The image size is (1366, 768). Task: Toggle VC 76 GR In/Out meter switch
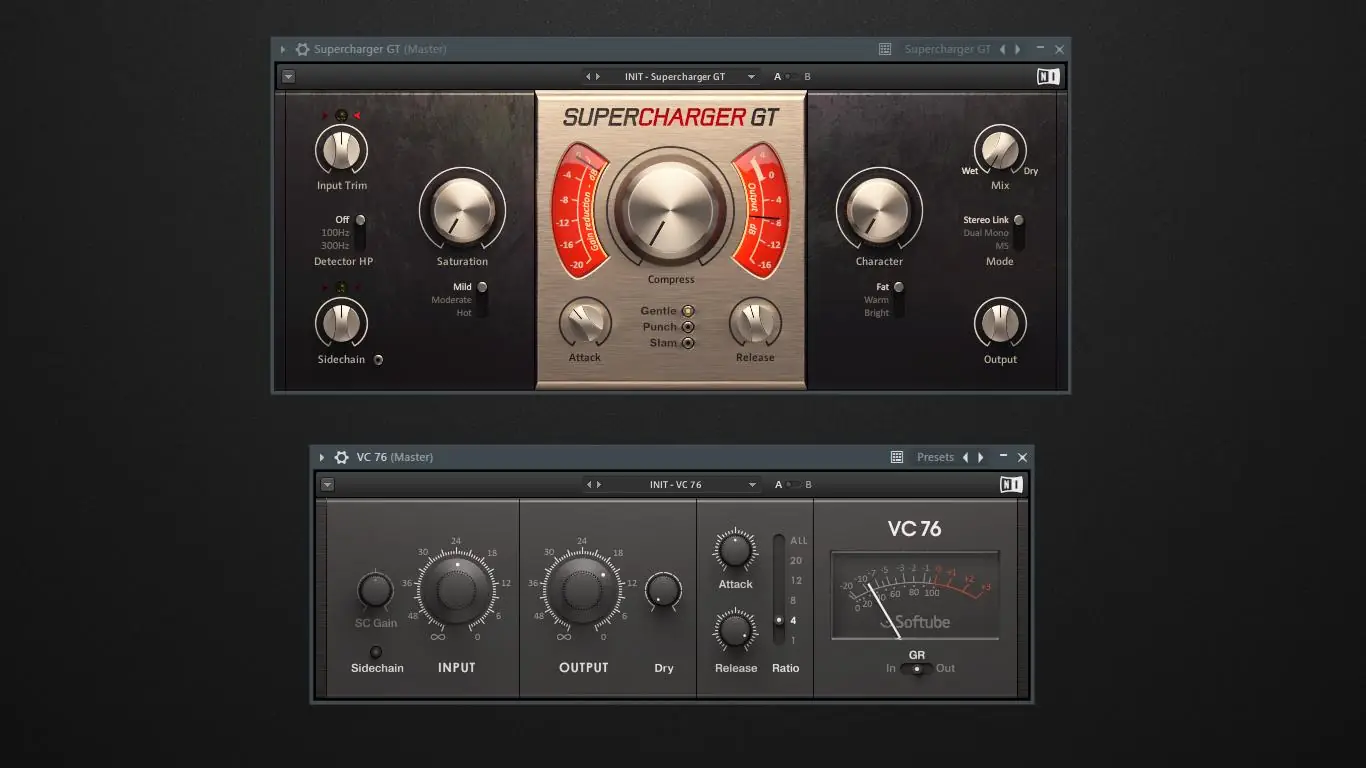tap(916, 668)
